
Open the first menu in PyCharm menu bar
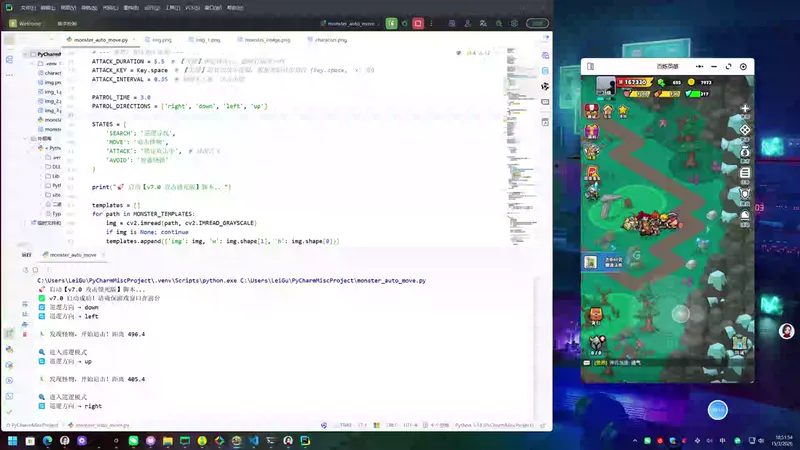pos(28,6)
